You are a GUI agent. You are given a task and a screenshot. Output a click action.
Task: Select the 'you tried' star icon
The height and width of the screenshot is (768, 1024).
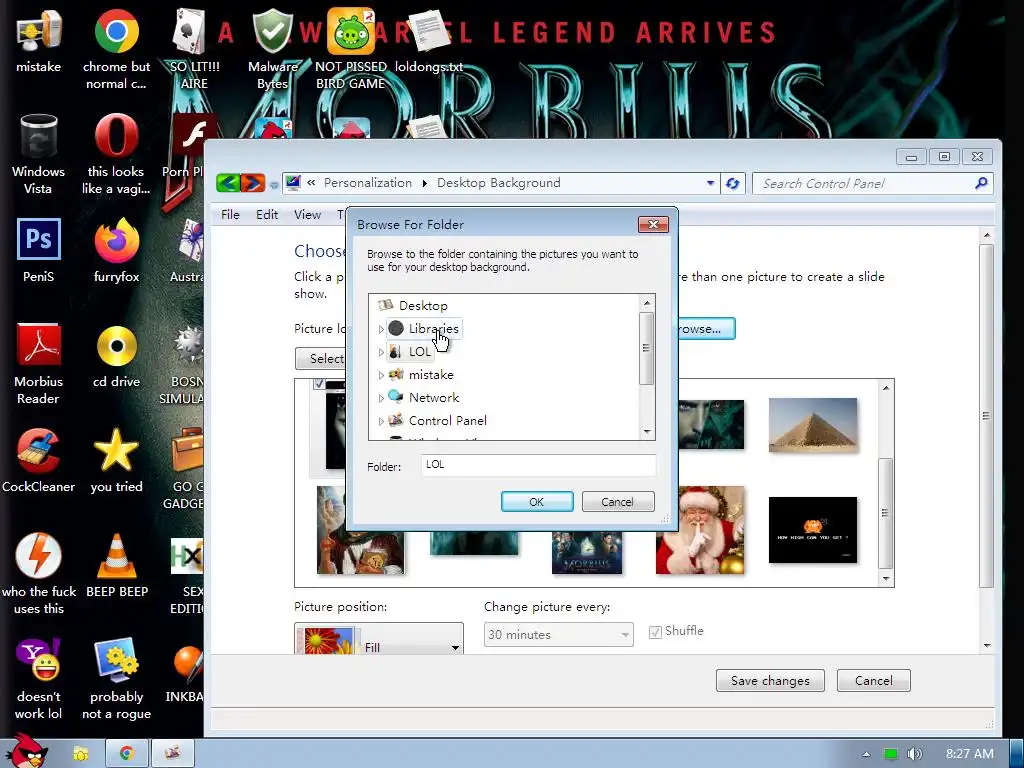pyautogui.click(x=116, y=460)
